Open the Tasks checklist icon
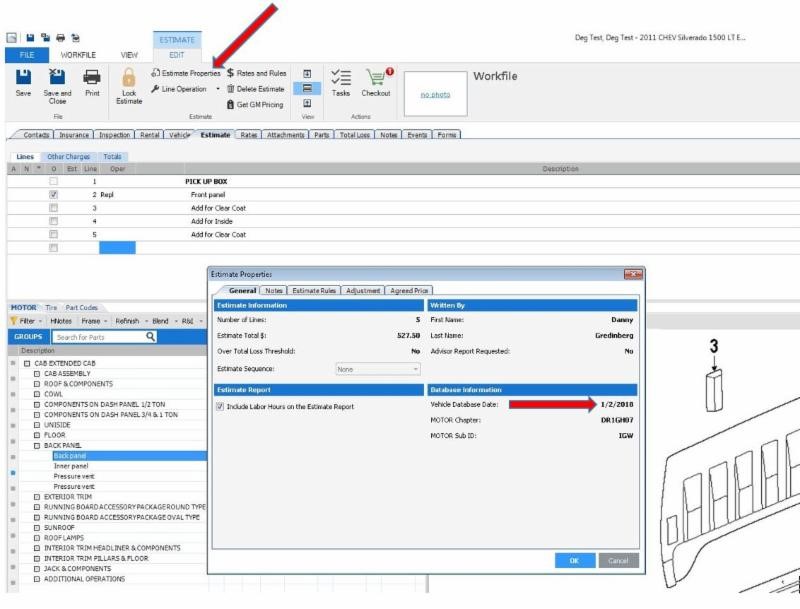The image size is (800, 609). [x=341, y=78]
